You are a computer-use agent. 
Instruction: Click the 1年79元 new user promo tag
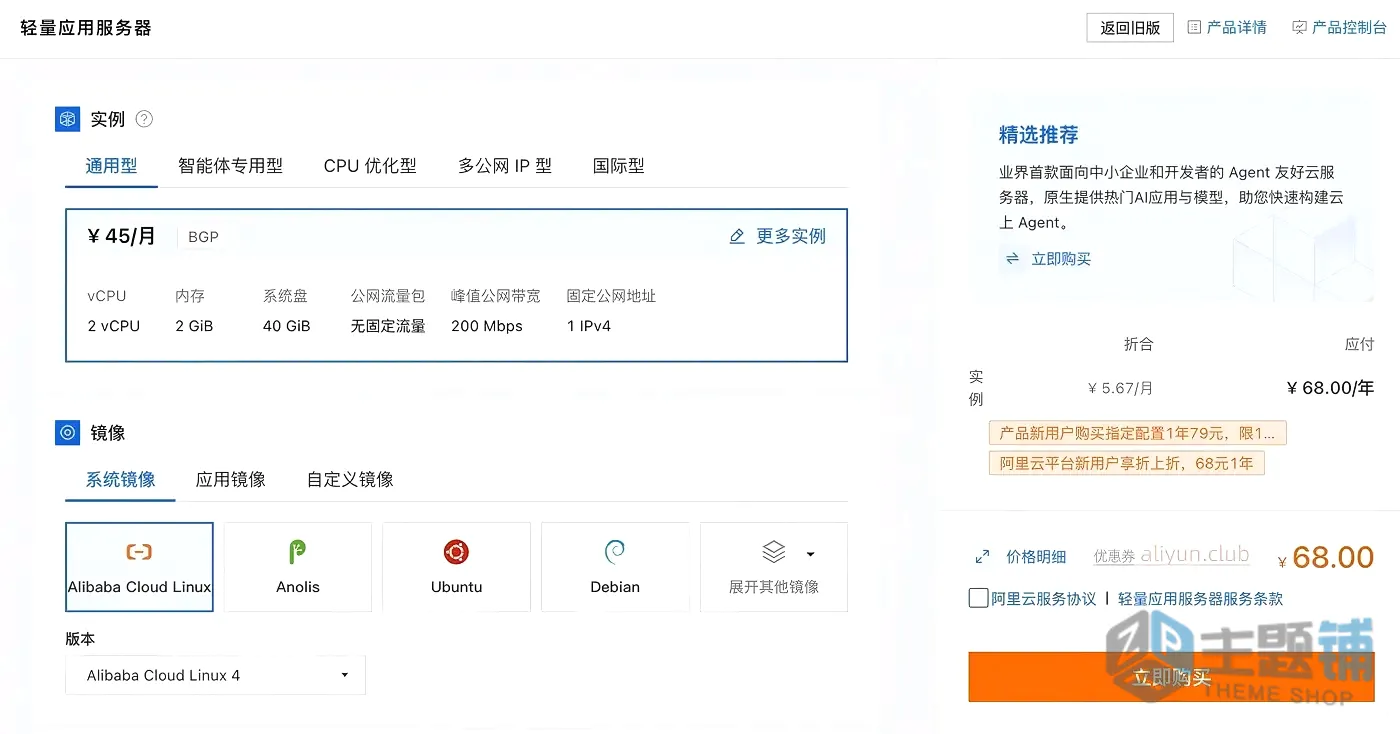pyautogui.click(x=1138, y=433)
